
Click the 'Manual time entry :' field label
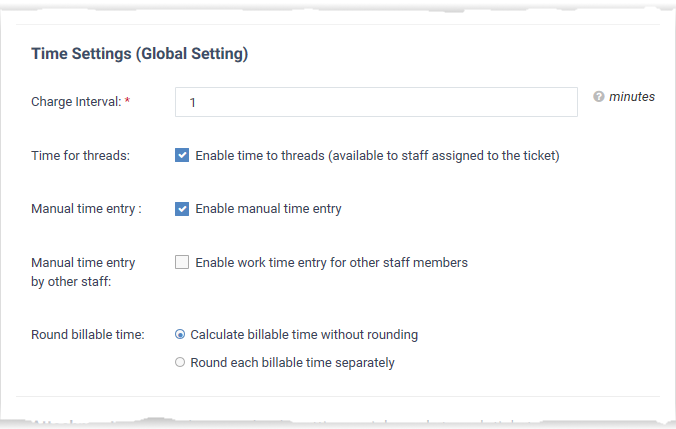(86, 209)
